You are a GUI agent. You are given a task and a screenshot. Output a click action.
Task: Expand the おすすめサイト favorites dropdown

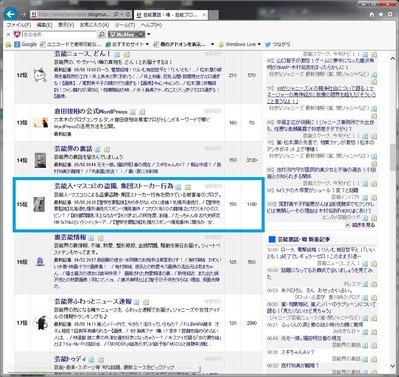click(x=147, y=44)
